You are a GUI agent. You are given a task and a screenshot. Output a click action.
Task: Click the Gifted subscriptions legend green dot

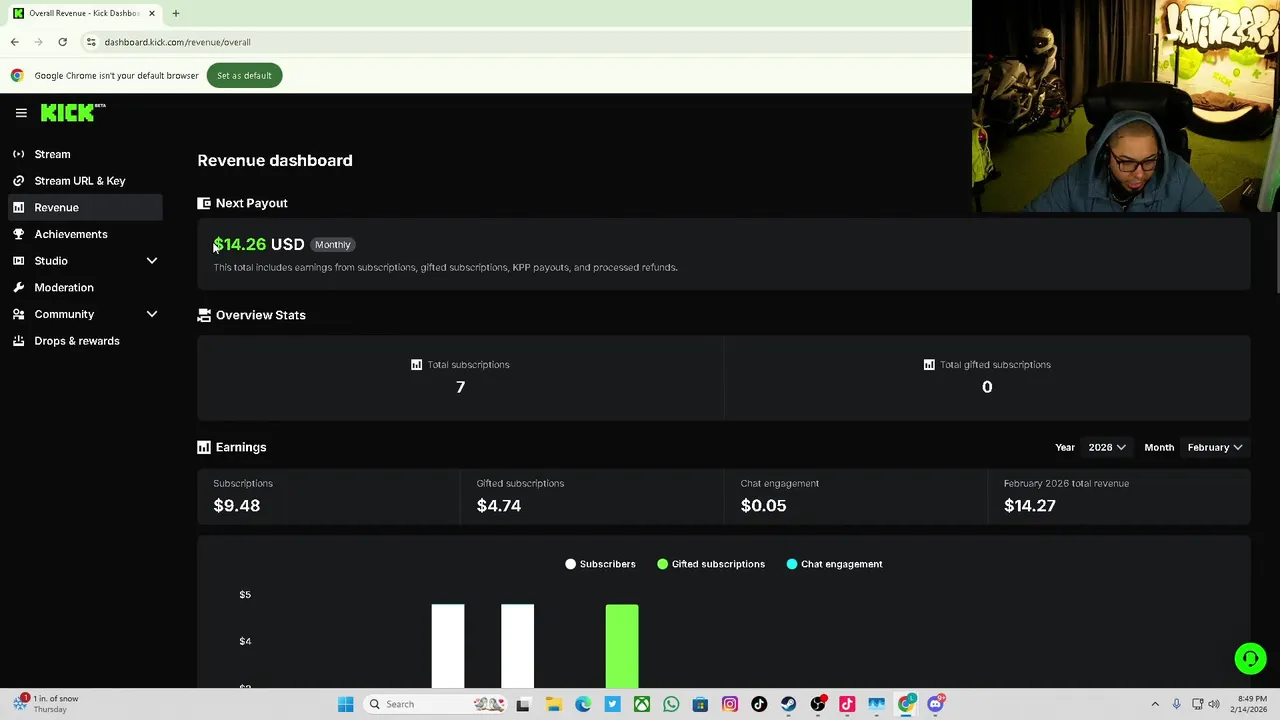662,564
